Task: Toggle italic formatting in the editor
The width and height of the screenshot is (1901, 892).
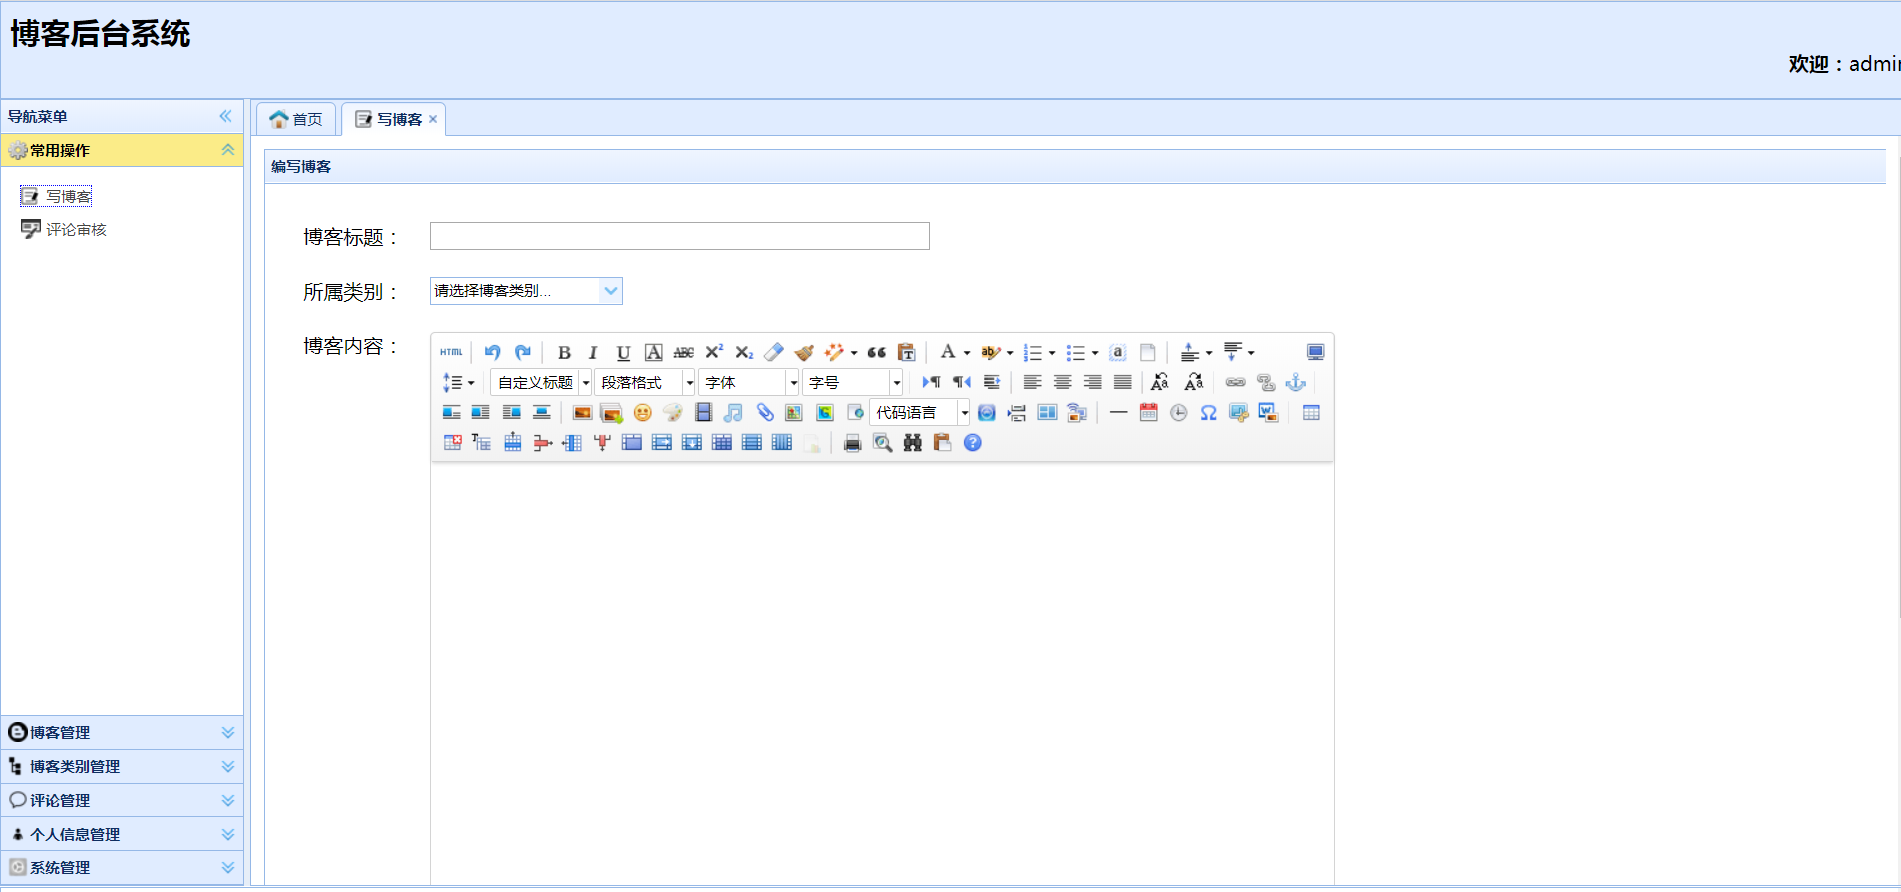Action: (593, 352)
